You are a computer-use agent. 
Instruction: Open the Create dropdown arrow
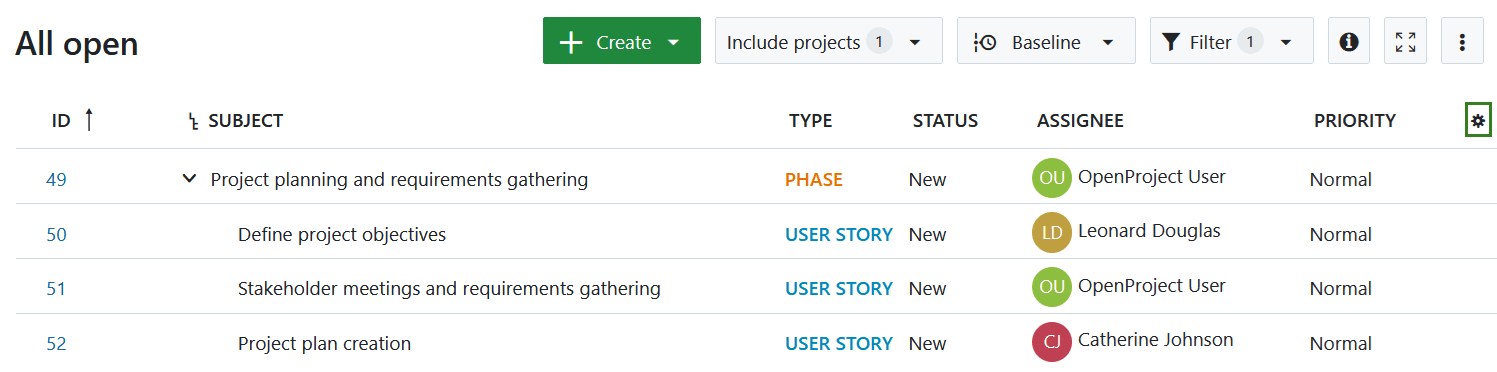[x=674, y=42]
